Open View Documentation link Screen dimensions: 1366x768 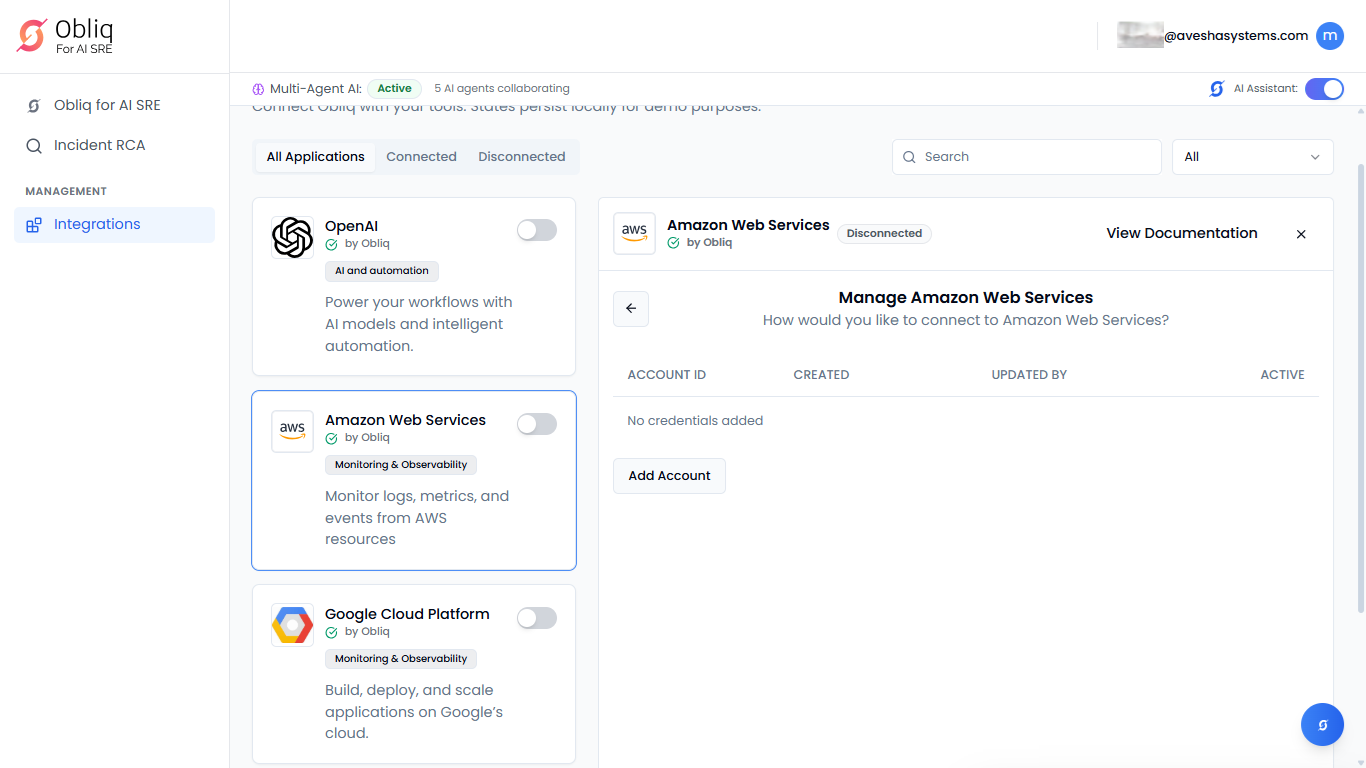(1181, 233)
